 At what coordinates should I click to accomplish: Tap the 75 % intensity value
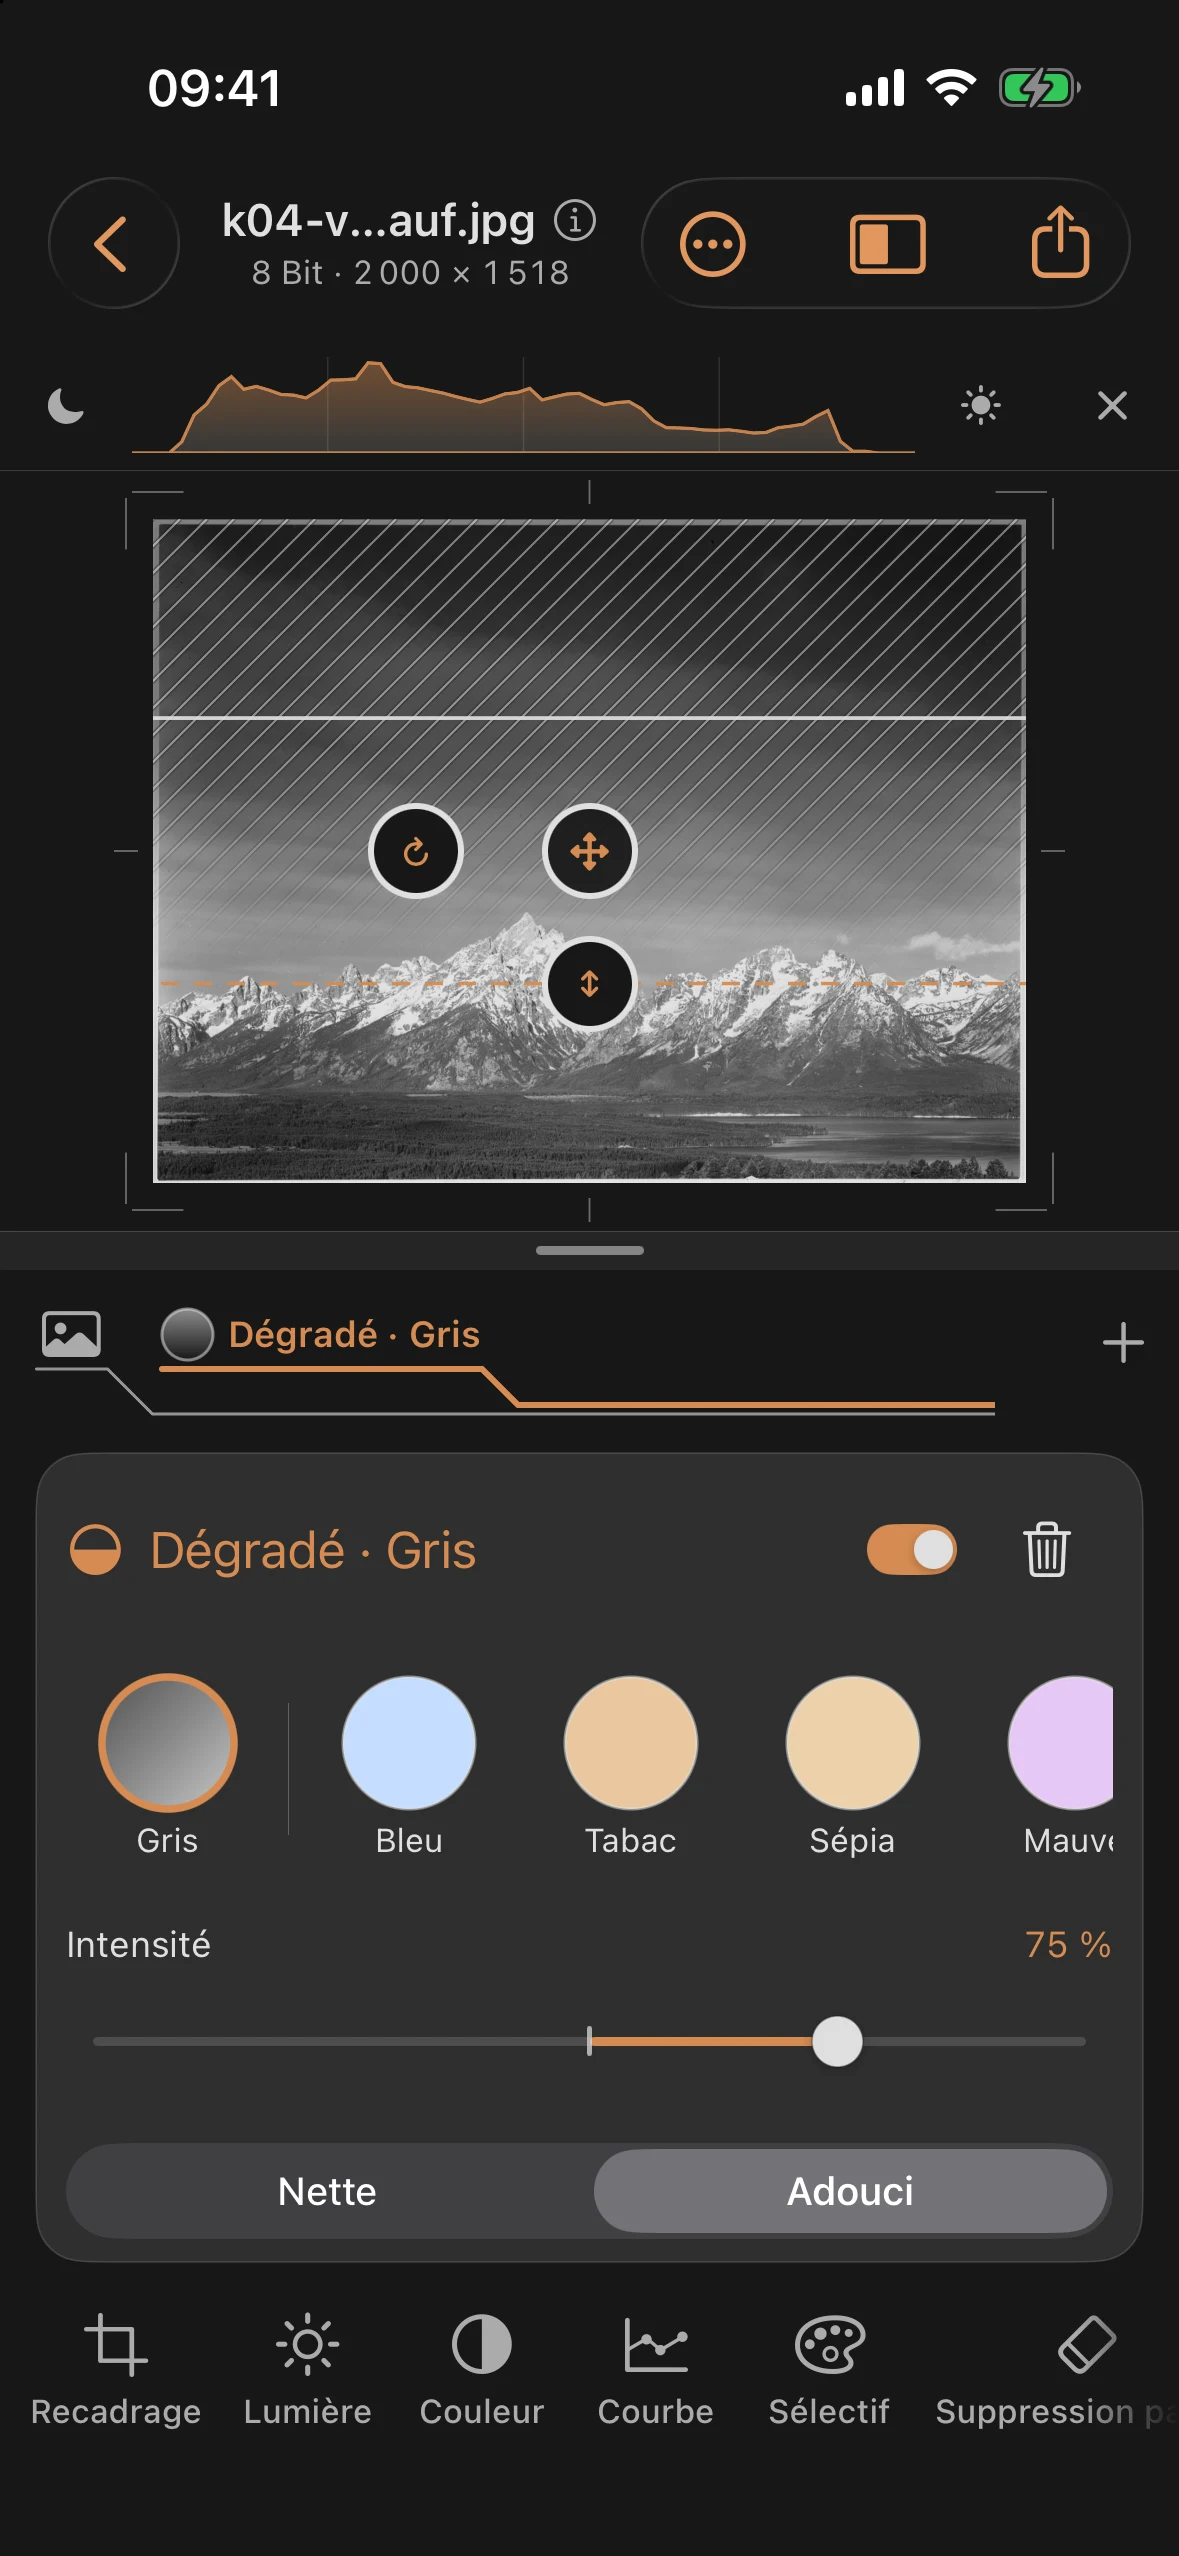tap(1067, 1944)
